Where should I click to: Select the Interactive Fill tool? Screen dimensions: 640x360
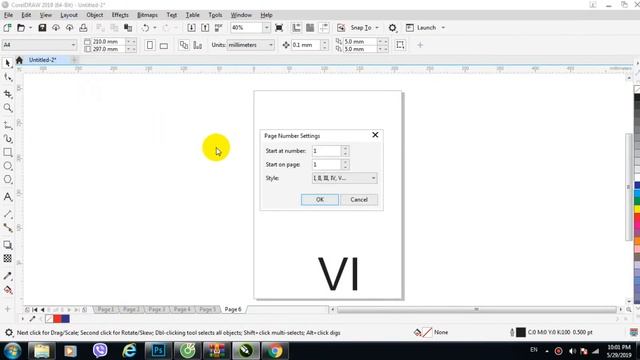tap(7, 290)
